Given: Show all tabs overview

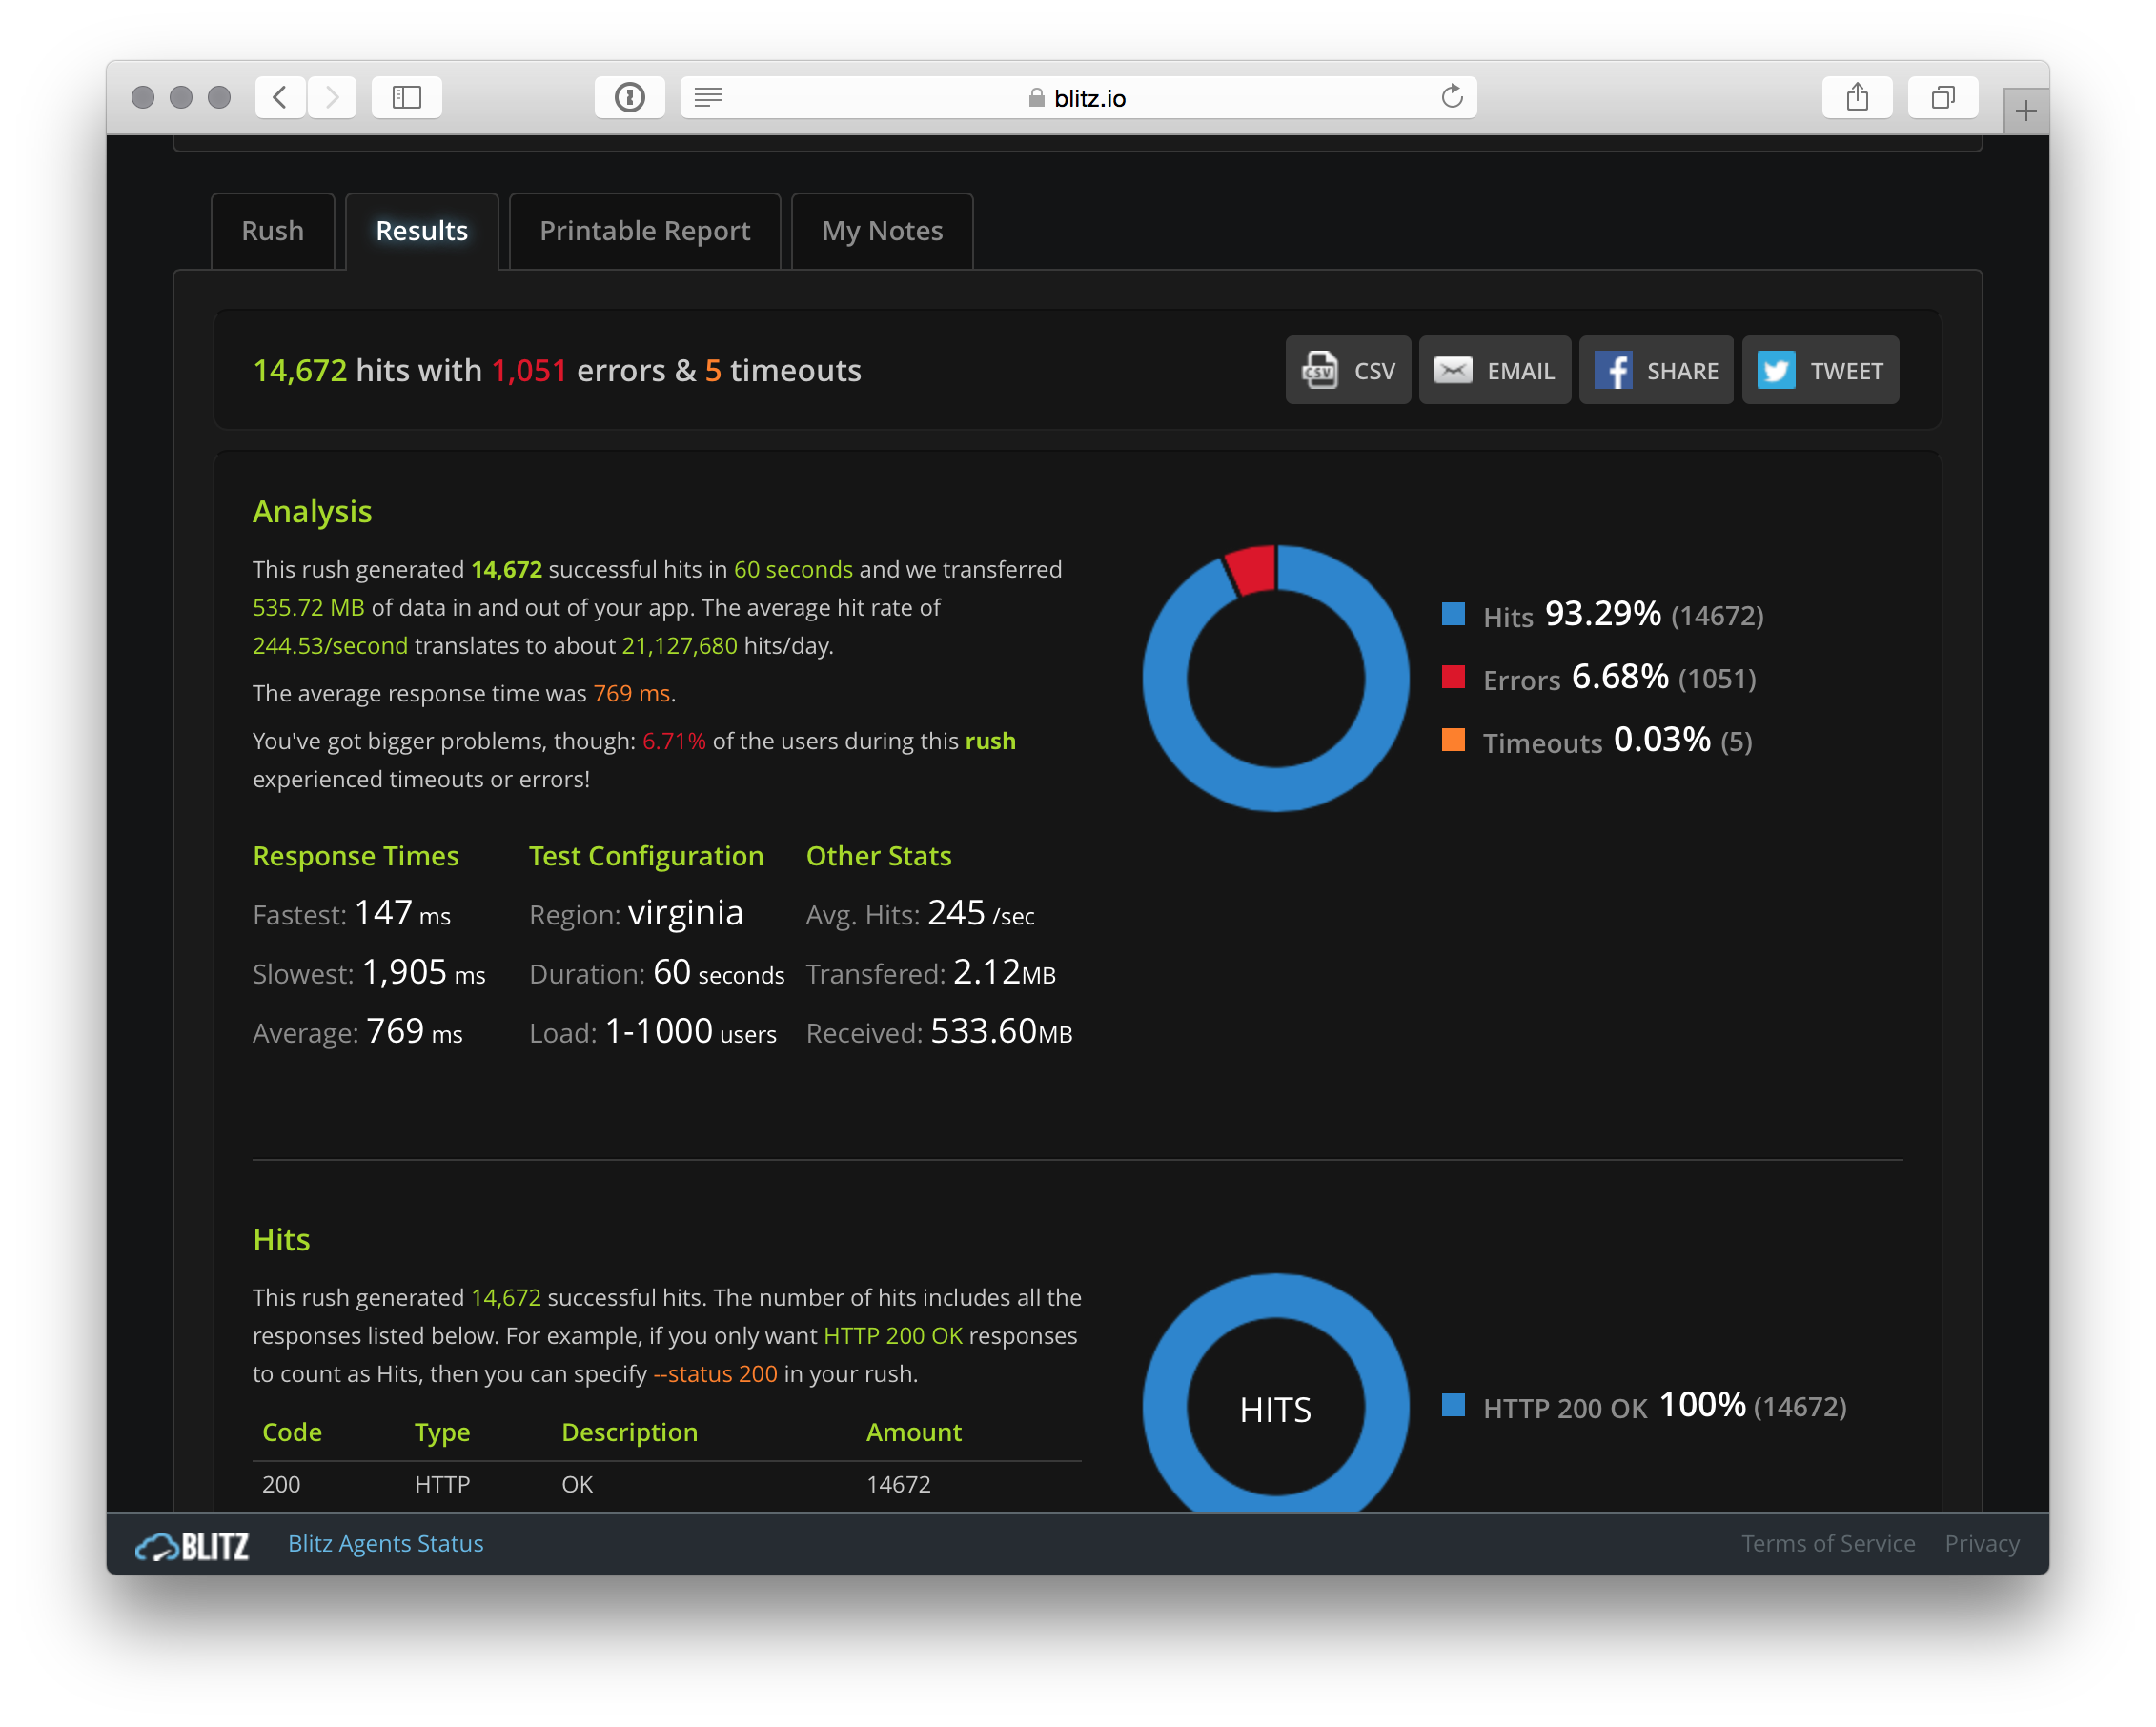Looking at the screenshot, I should coord(1943,97).
